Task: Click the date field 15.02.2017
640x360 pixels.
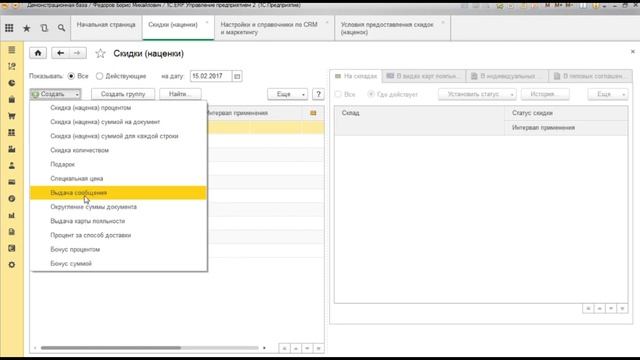Action: pyautogui.click(x=211, y=76)
